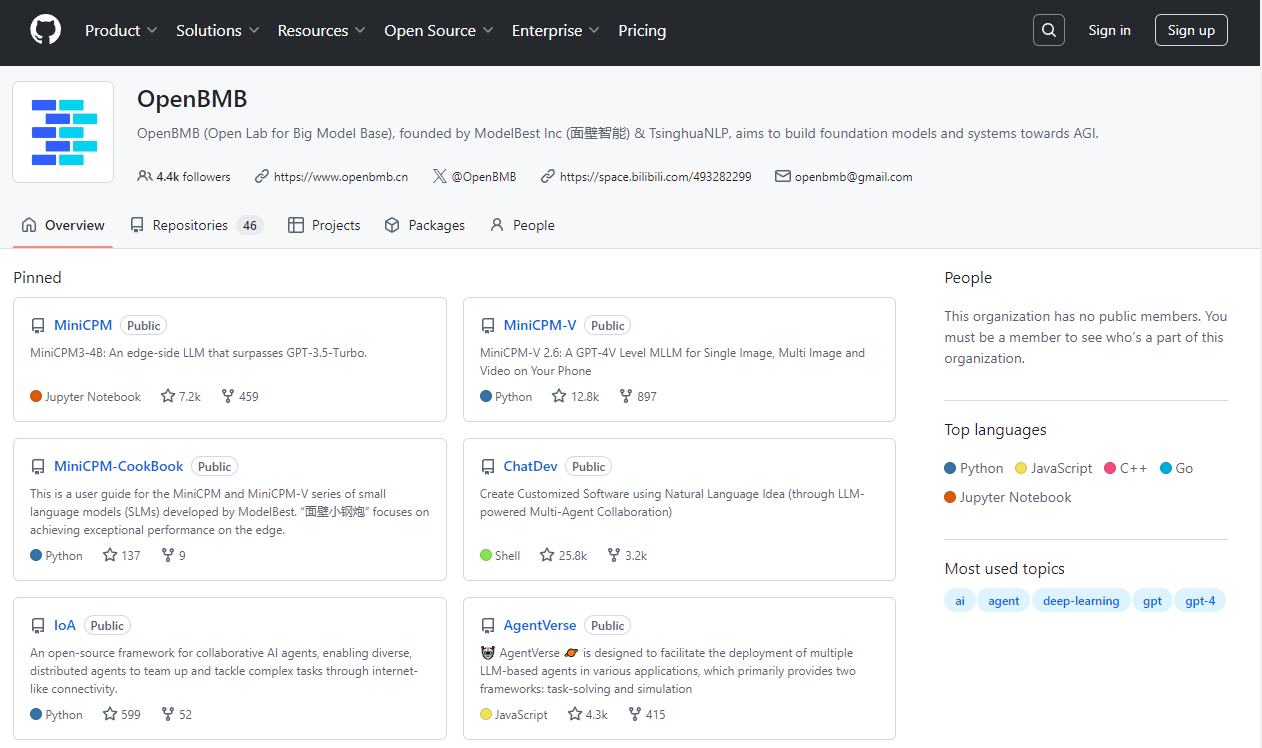Click the X logo next to @OpenBMB
The image size is (1262, 748).
point(440,176)
